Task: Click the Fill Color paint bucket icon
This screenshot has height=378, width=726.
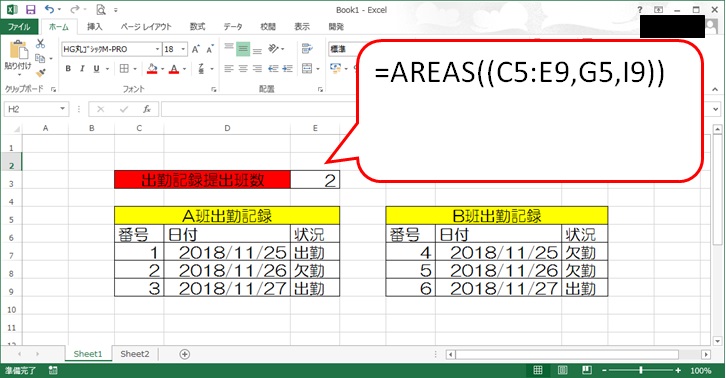Action: [152, 69]
